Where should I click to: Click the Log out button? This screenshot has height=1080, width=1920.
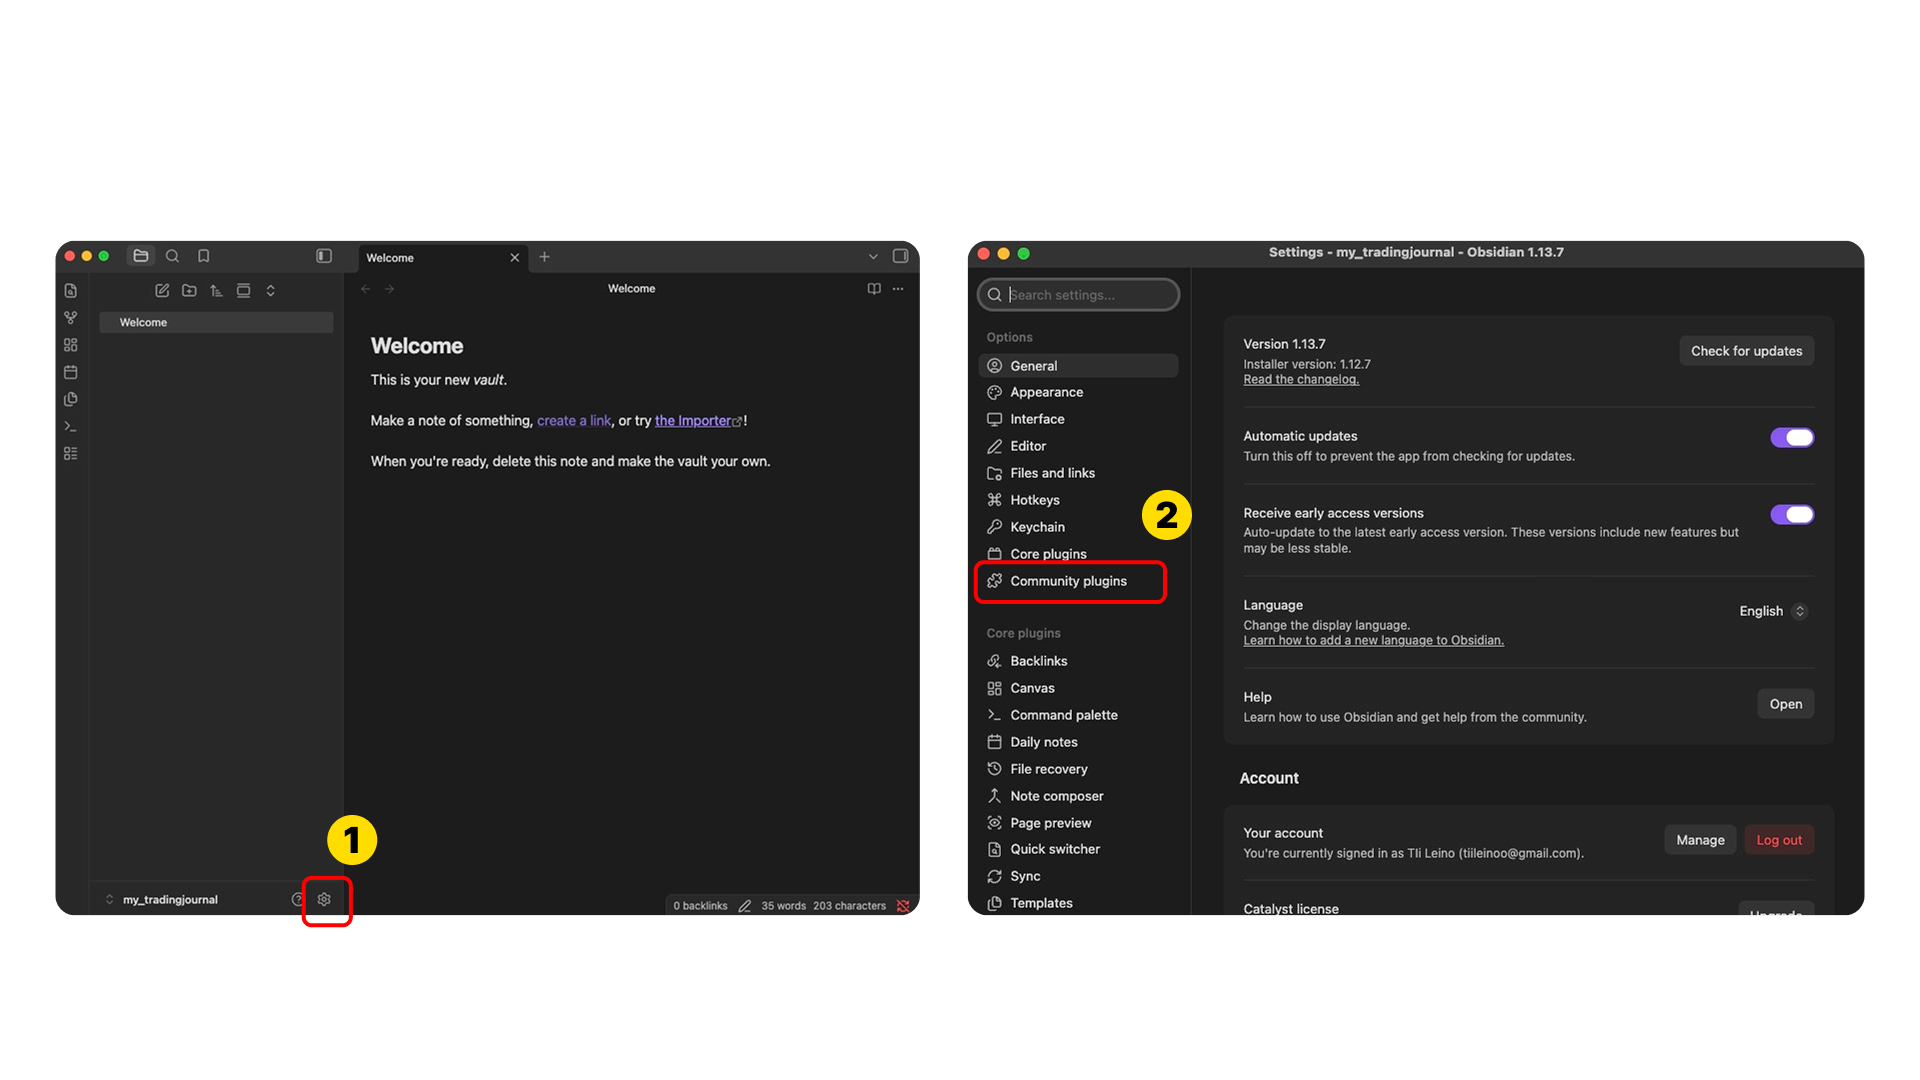(x=1779, y=840)
